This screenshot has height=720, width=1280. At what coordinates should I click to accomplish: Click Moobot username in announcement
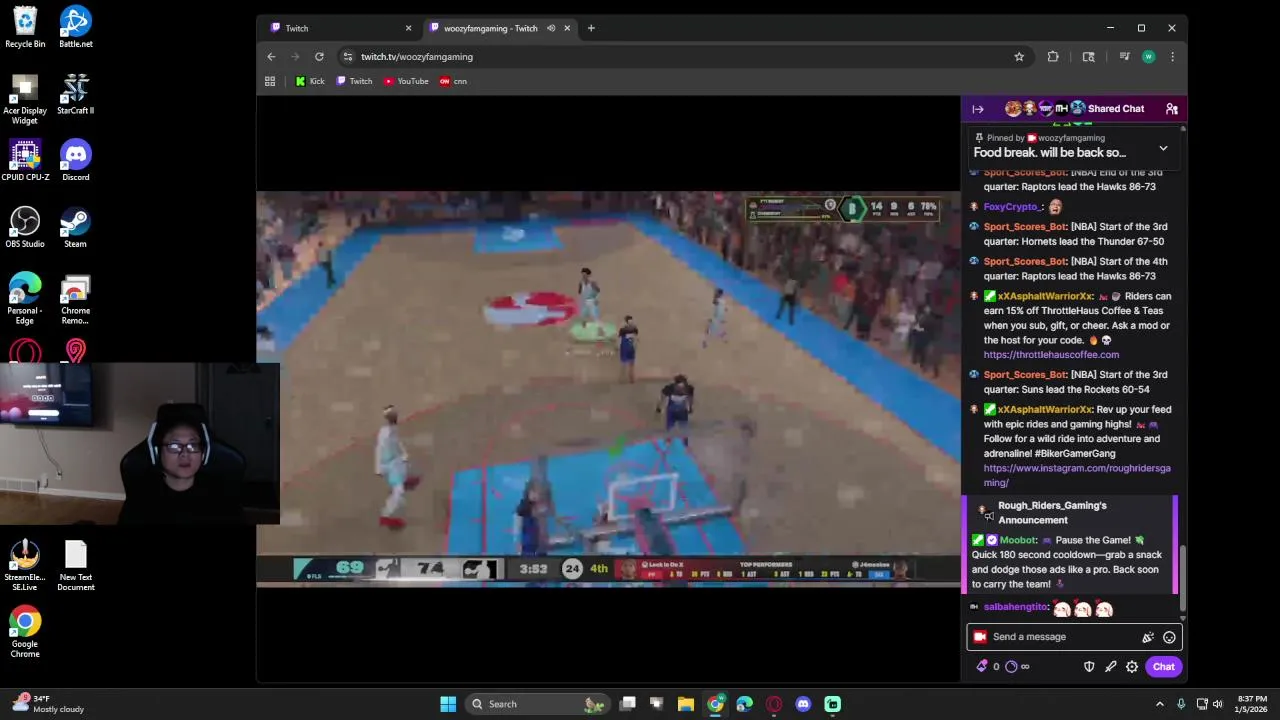pos(1018,540)
